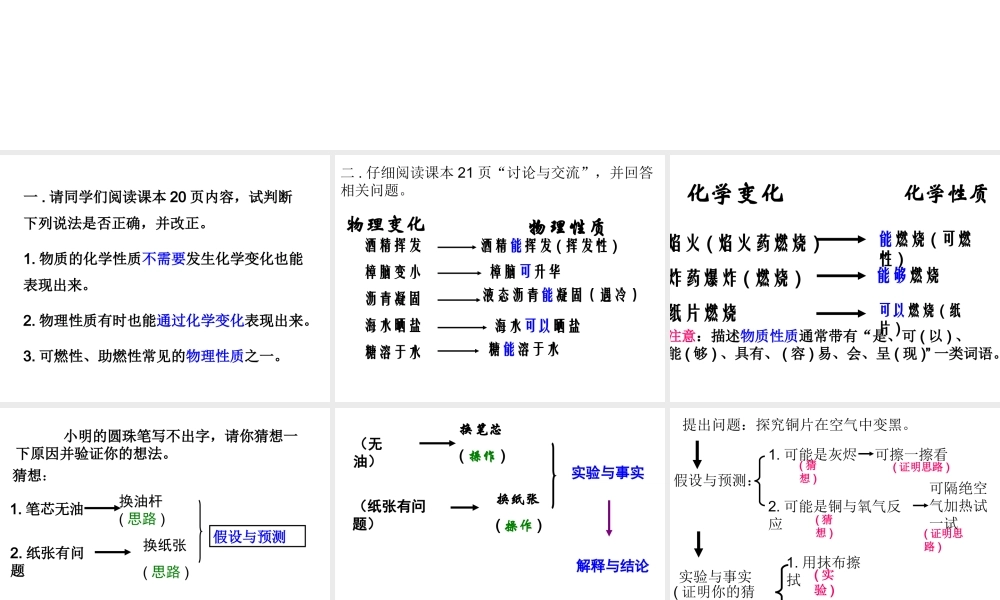Click the magenta word '注意'
1000x600 pixels.
pyautogui.click(x=682, y=335)
